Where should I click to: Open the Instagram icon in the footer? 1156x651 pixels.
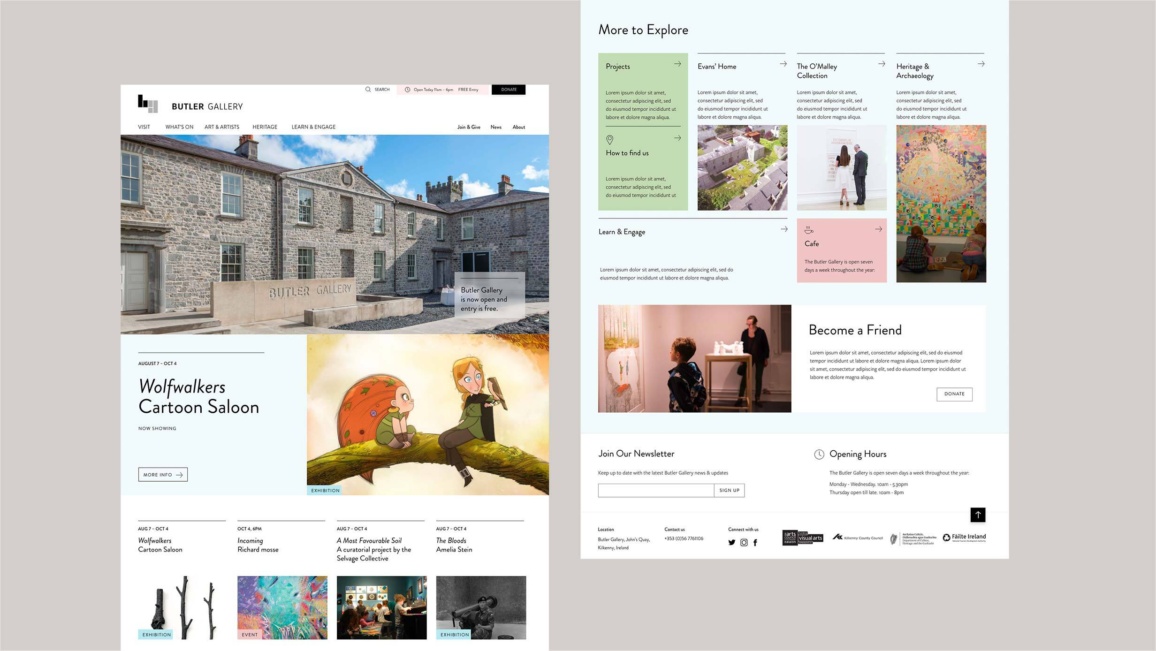tap(744, 543)
